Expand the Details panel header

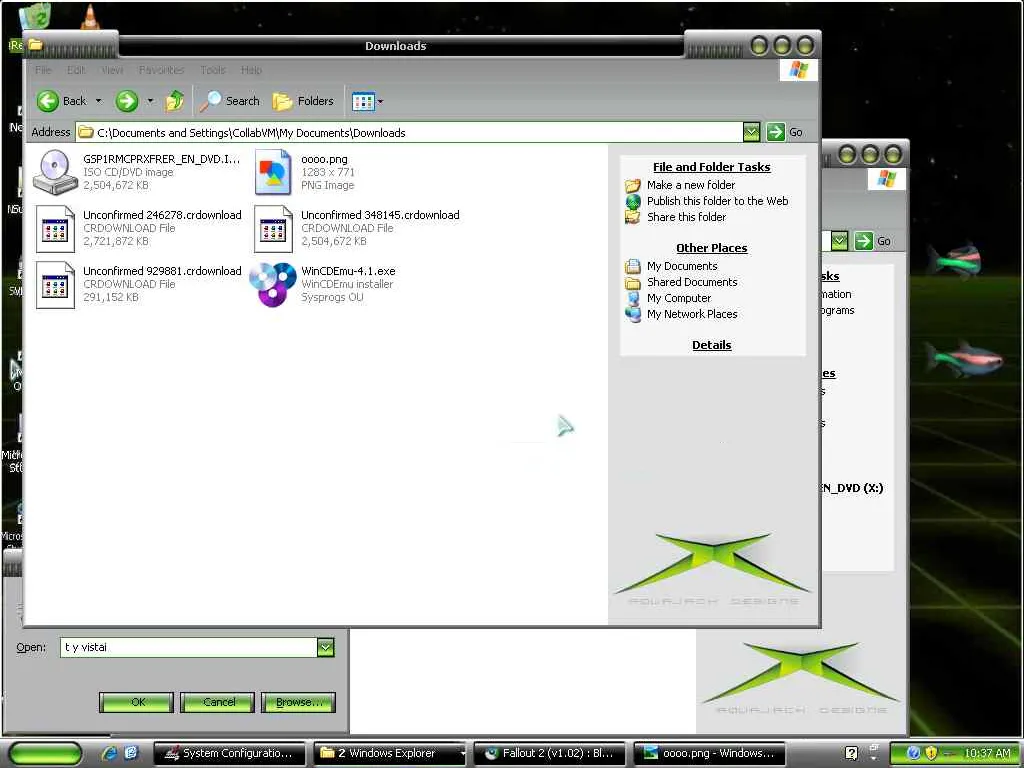click(711, 345)
